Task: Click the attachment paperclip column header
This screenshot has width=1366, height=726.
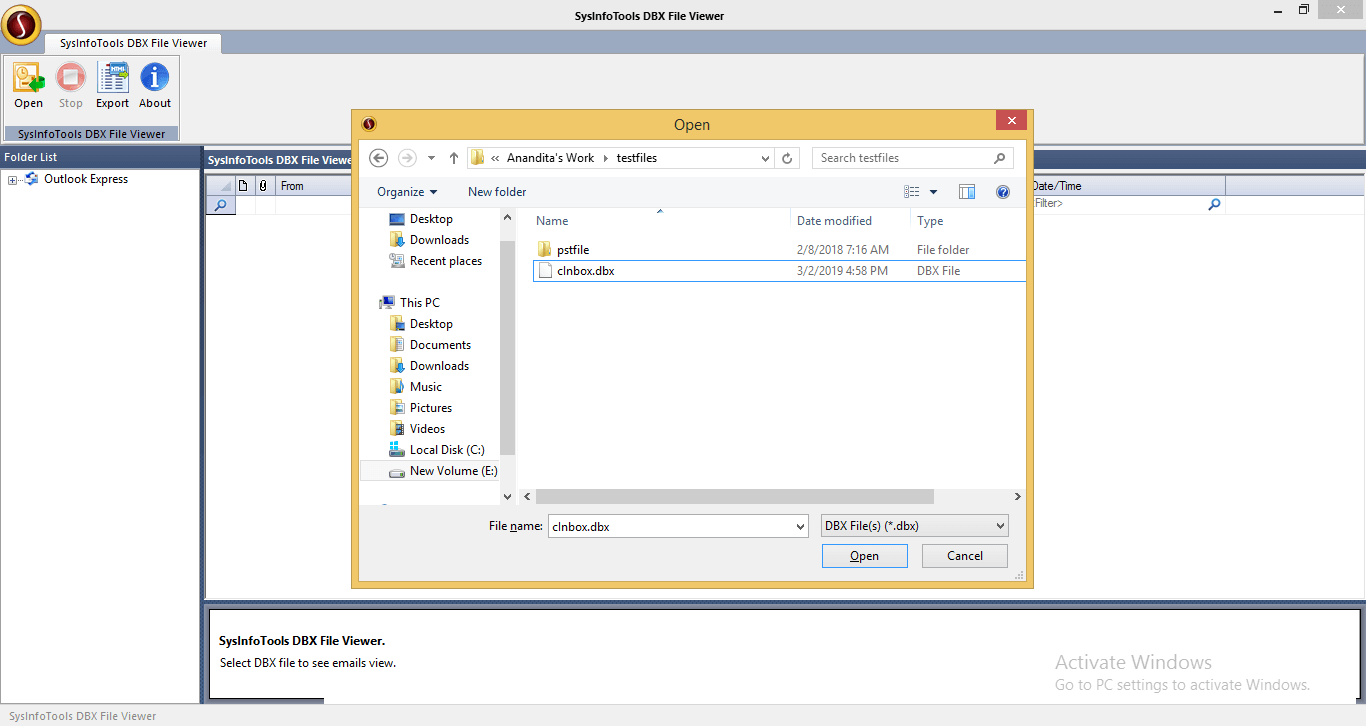Action: tap(263, 186)
